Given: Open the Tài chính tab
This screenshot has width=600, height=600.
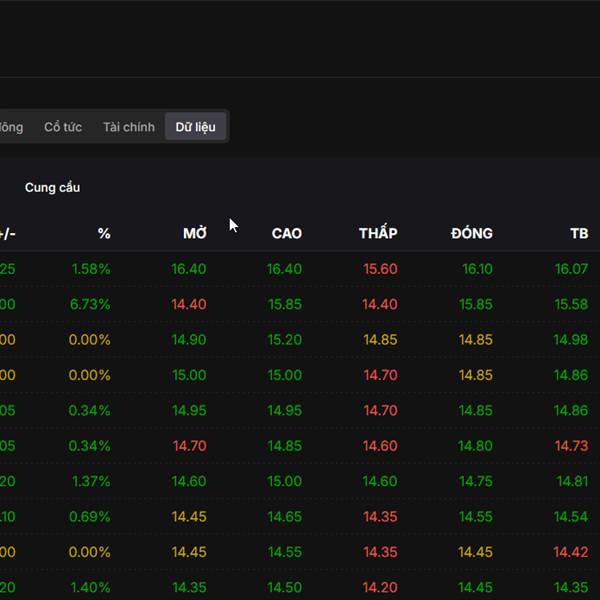Looking at the screenshot, I should tap(129, 127).
